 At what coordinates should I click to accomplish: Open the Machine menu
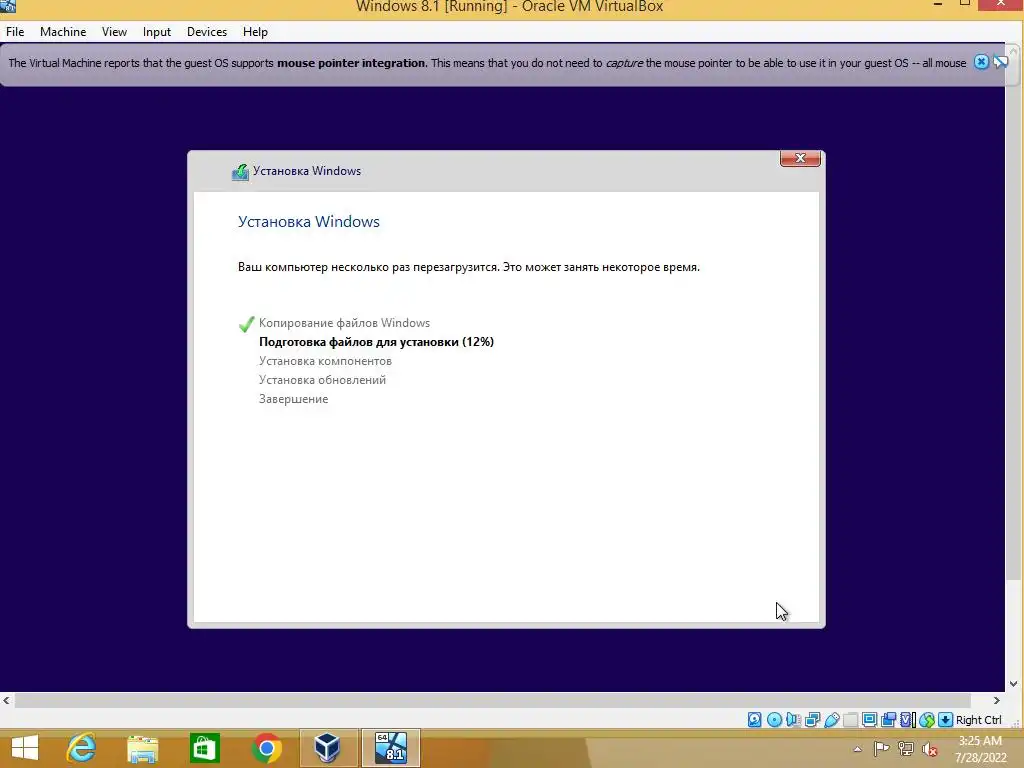[63, 31]
